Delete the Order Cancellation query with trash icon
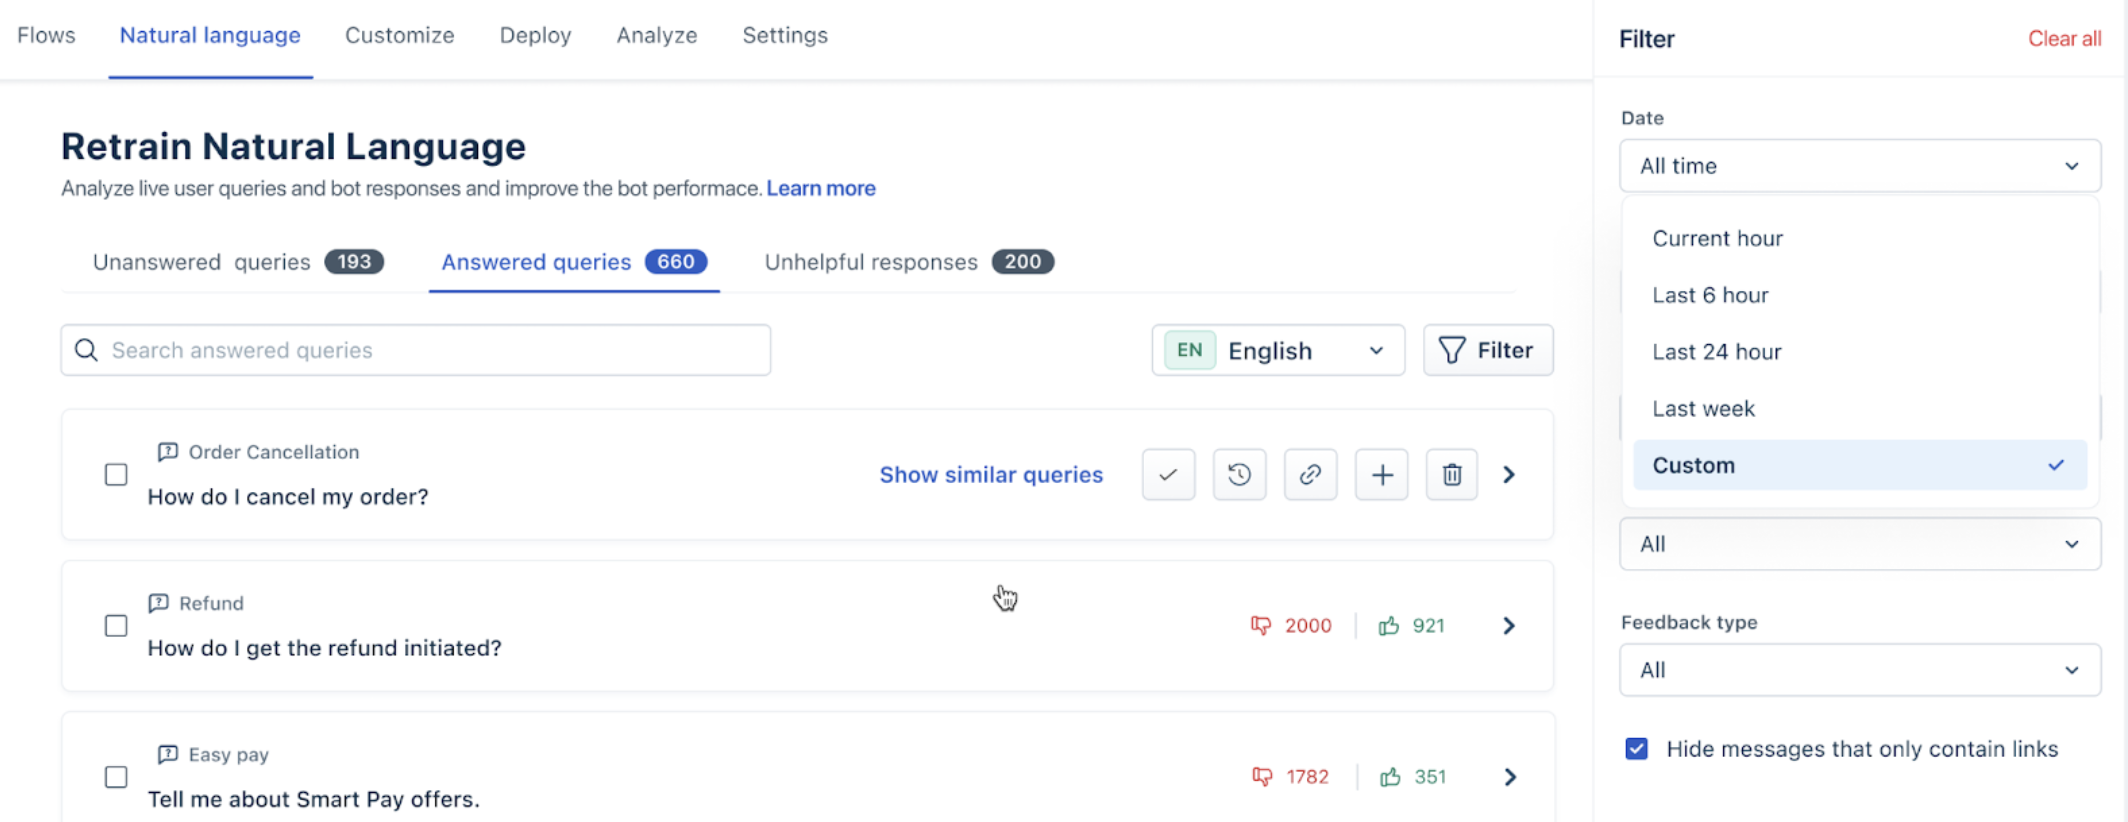The image size is (2128, 822). pyautogui.click(x=1452, y=474)
